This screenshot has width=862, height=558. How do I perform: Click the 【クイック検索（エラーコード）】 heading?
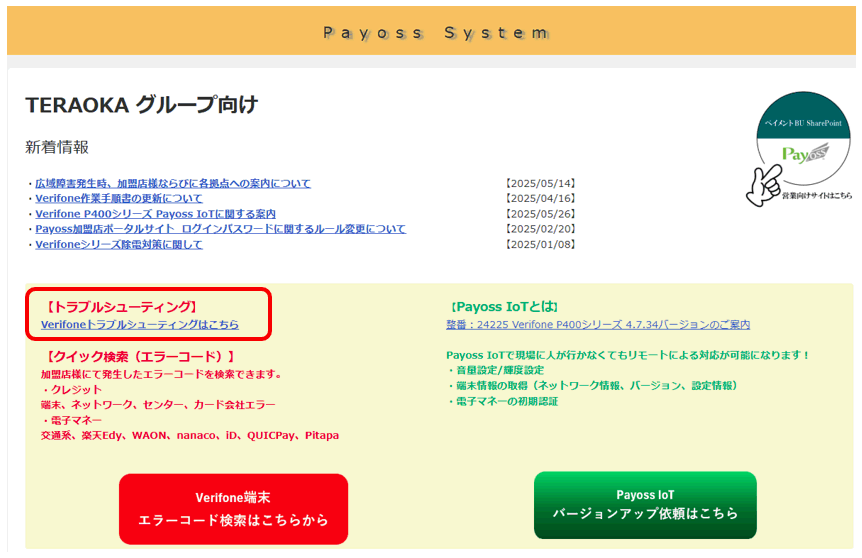click(x=140, y=357)
